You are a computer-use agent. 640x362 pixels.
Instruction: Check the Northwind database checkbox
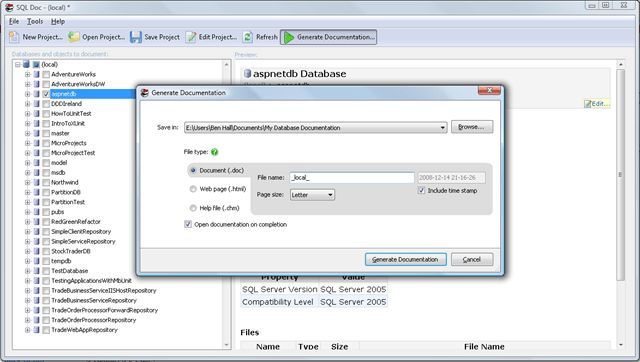tap(46, 182)
